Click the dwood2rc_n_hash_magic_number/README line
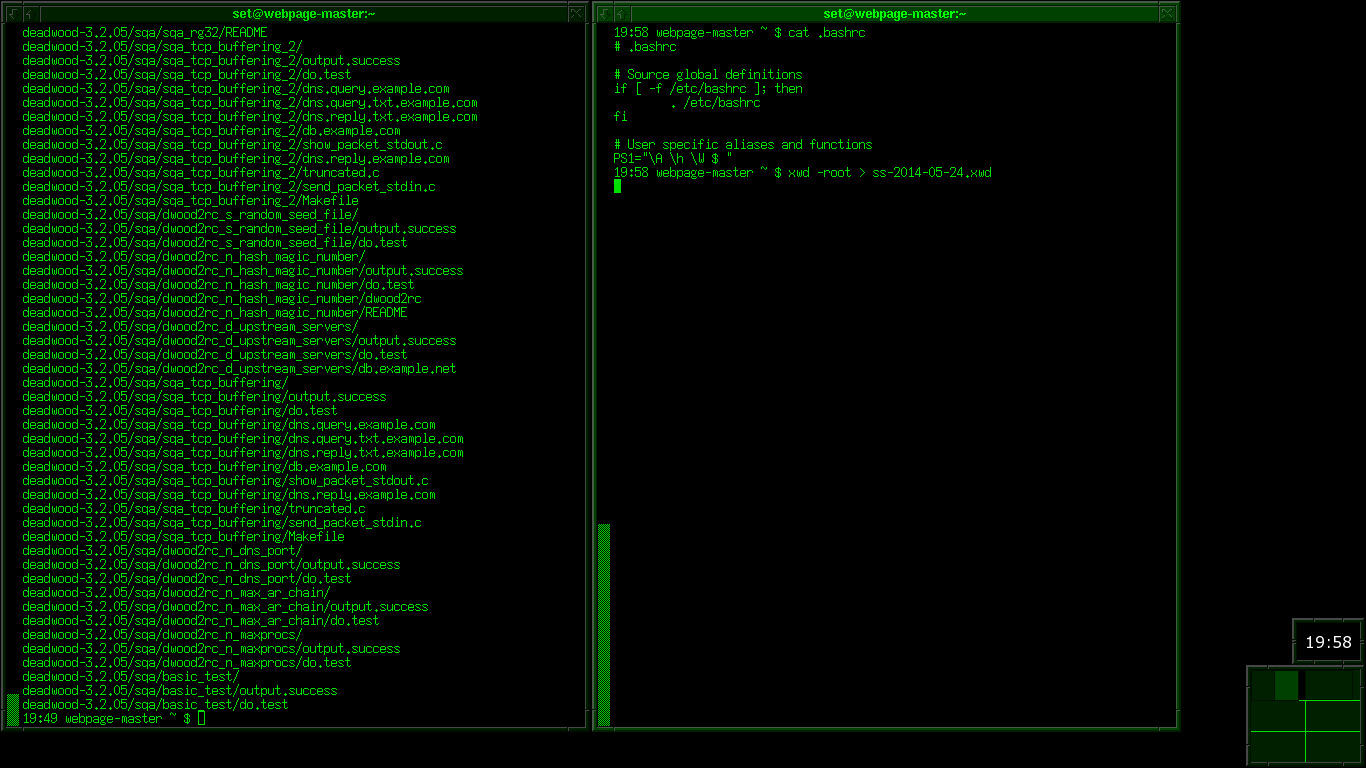The height and width of the screenshot is (768, 1366). pyautogui.click(x=215, y=312)
